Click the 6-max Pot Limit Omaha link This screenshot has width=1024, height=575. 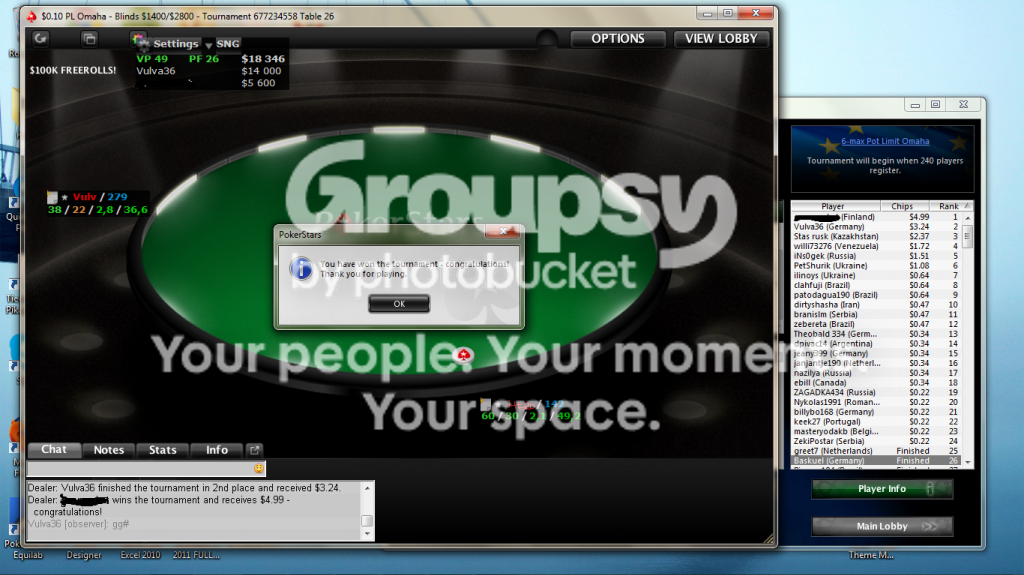tap(885, 141)
